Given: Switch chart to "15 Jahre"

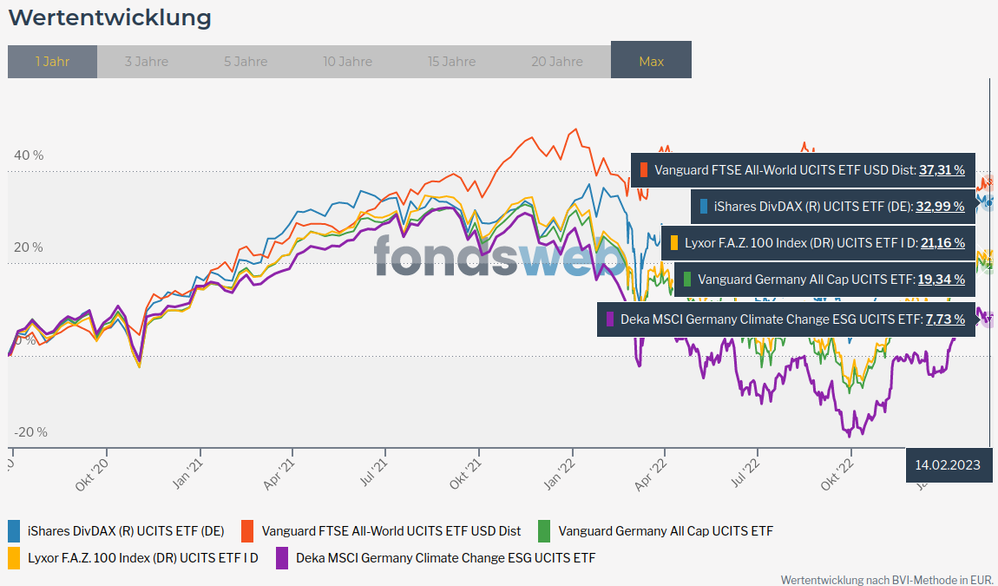Looking at the screenshot, I should (452, 61).
